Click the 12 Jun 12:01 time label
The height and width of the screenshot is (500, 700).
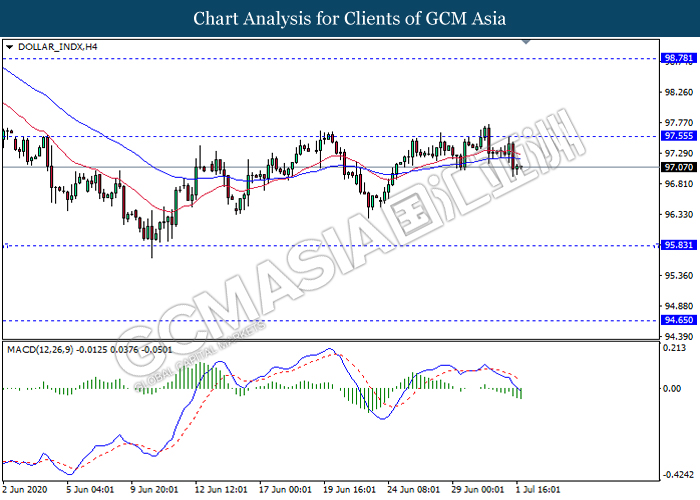(221, 490)
